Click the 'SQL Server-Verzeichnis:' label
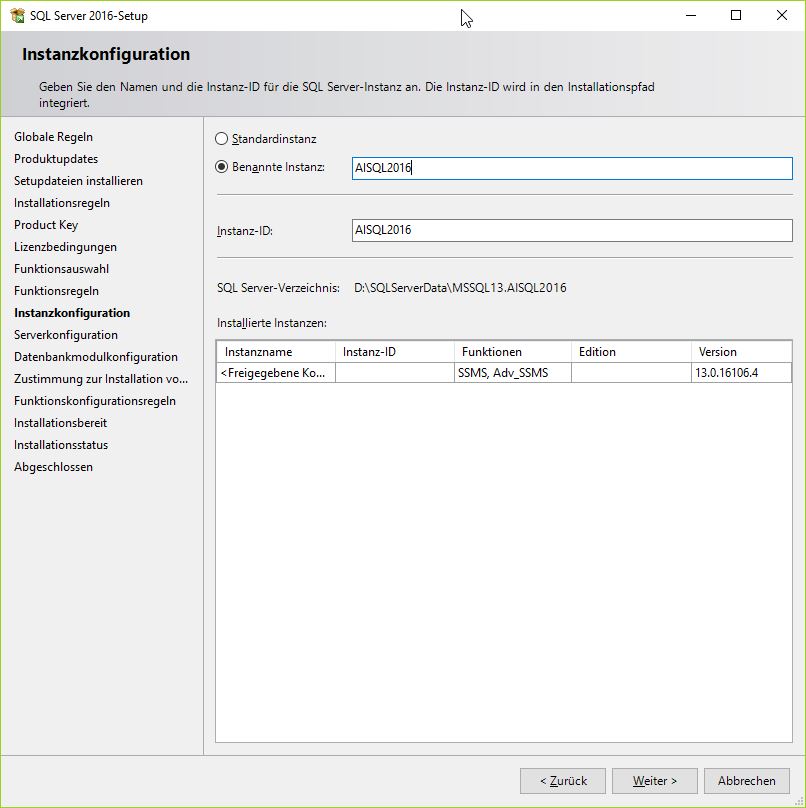The image size is (806, 808). 278,288
